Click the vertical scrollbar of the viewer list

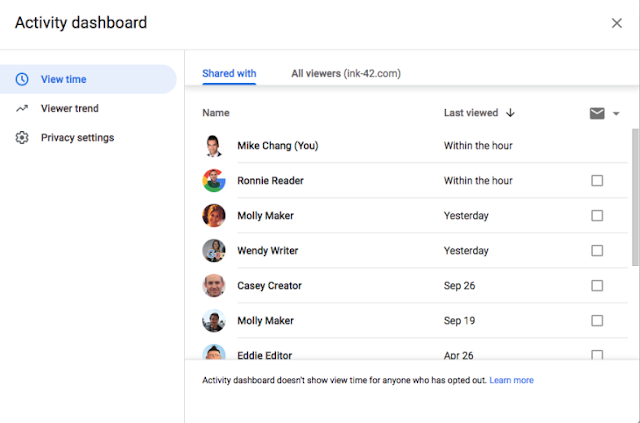[635, 200]
